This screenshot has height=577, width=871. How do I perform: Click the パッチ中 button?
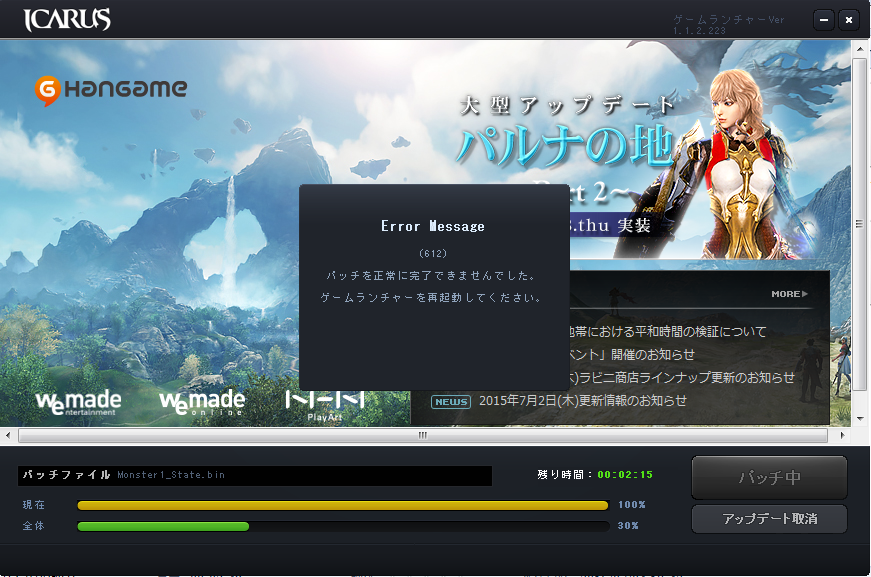[x=769, y=478]
